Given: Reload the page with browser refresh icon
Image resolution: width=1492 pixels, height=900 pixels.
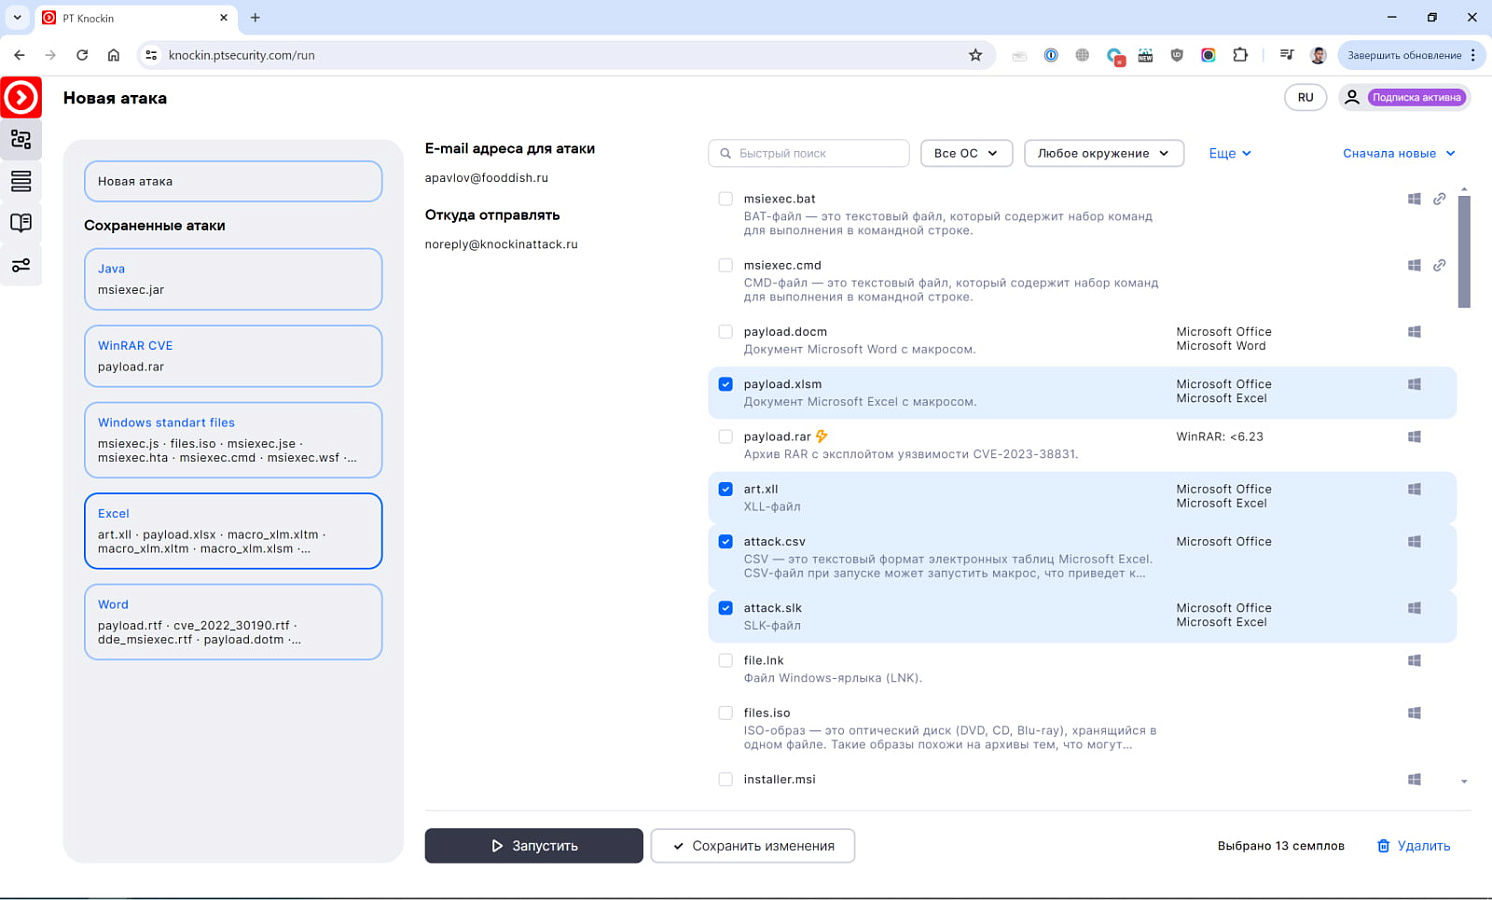Looking at the screenshot, I should click(x=82, y=55).
